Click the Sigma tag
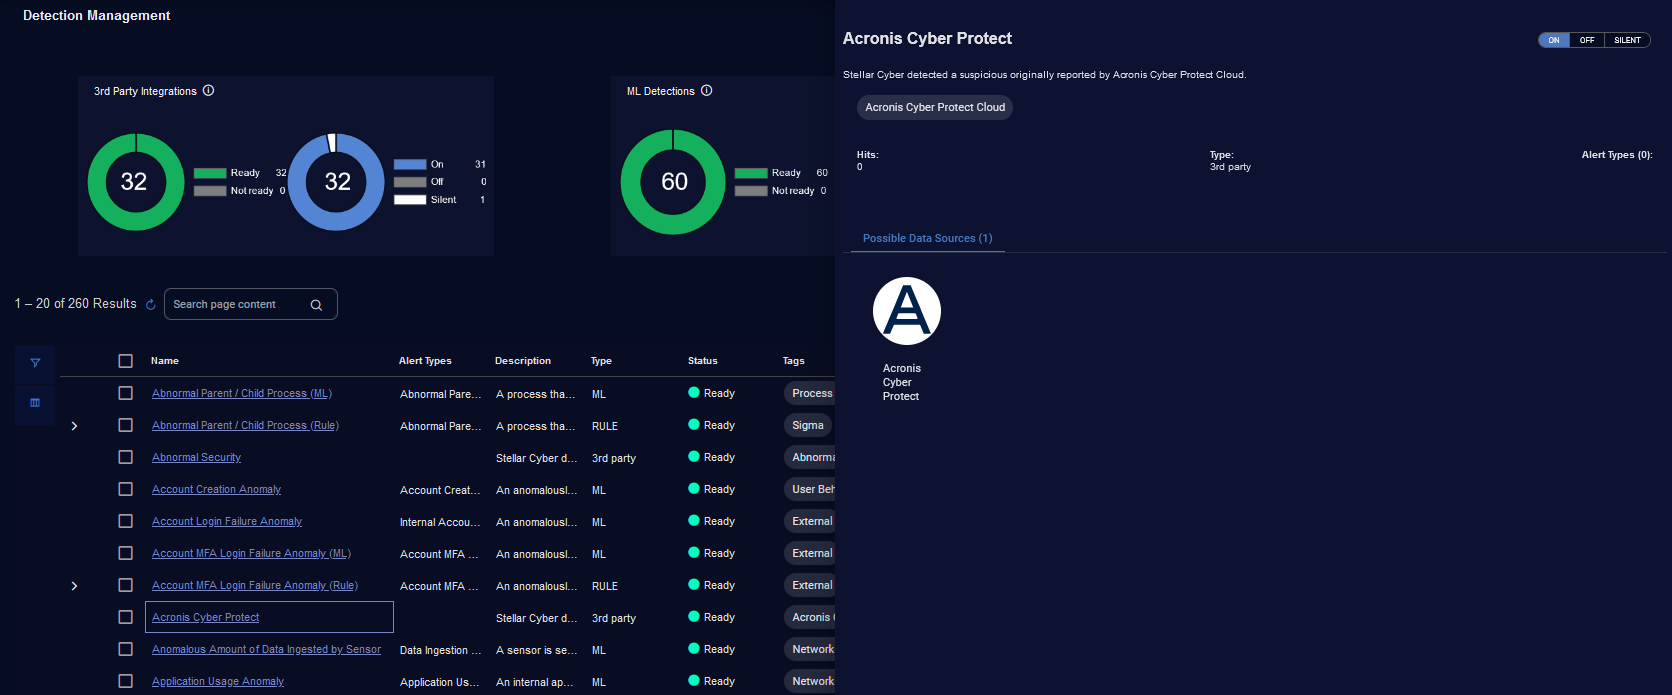The image size is (1672, 695). pyautogui.click(x=808, y=425)
